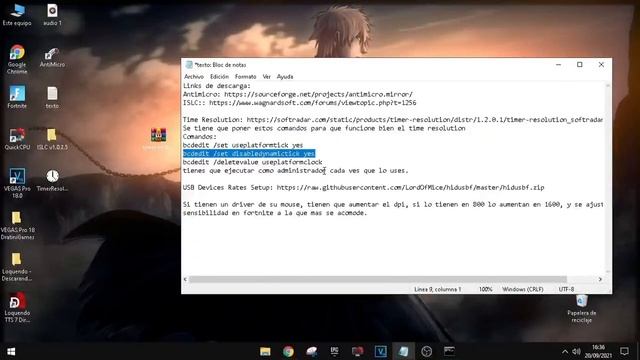Screen dimensions: 640x360
Task: Maximize the Notepad window
Action: tap(580, 64)
